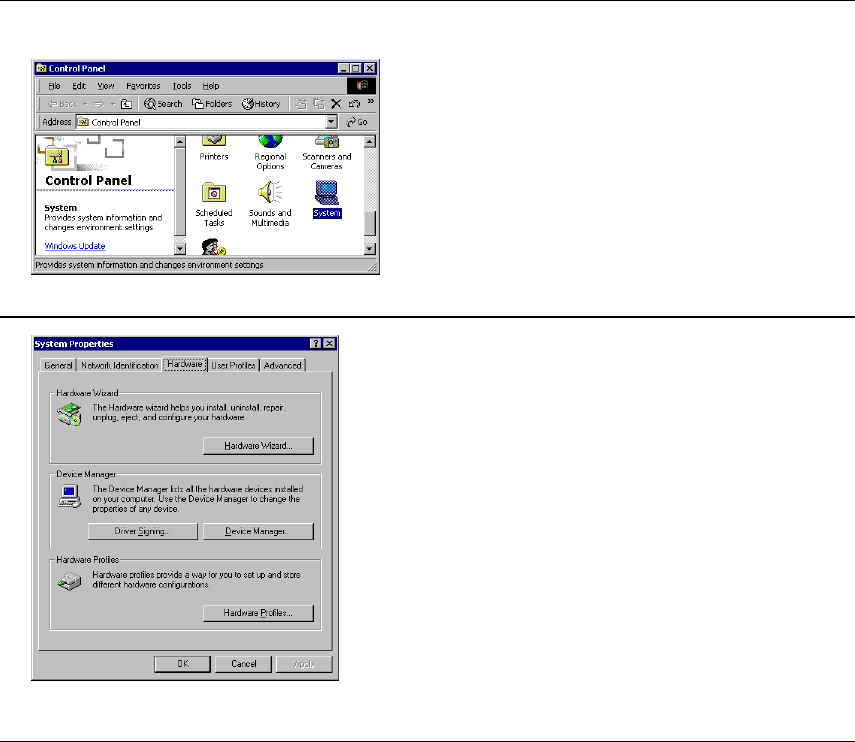Open the Scanners and Cameras icon
Image resolution: width=855 pixels, height=742 pixels.
pos(327,153)
